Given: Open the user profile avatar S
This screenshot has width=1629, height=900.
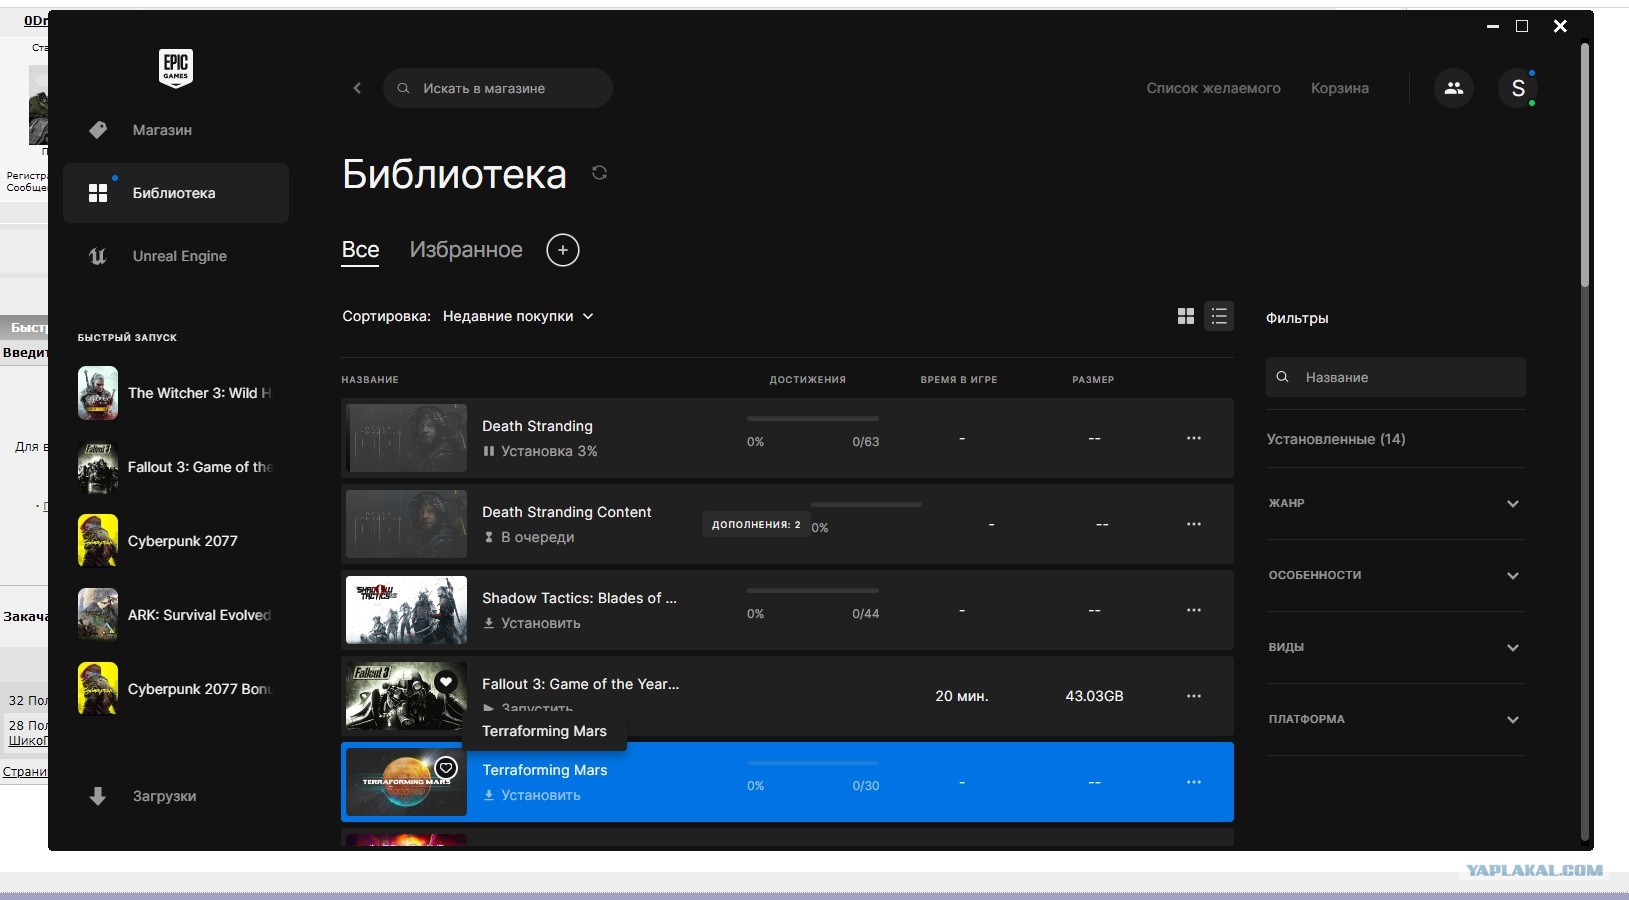Looking at the screenshot, I should click(x=1518, y=88).
